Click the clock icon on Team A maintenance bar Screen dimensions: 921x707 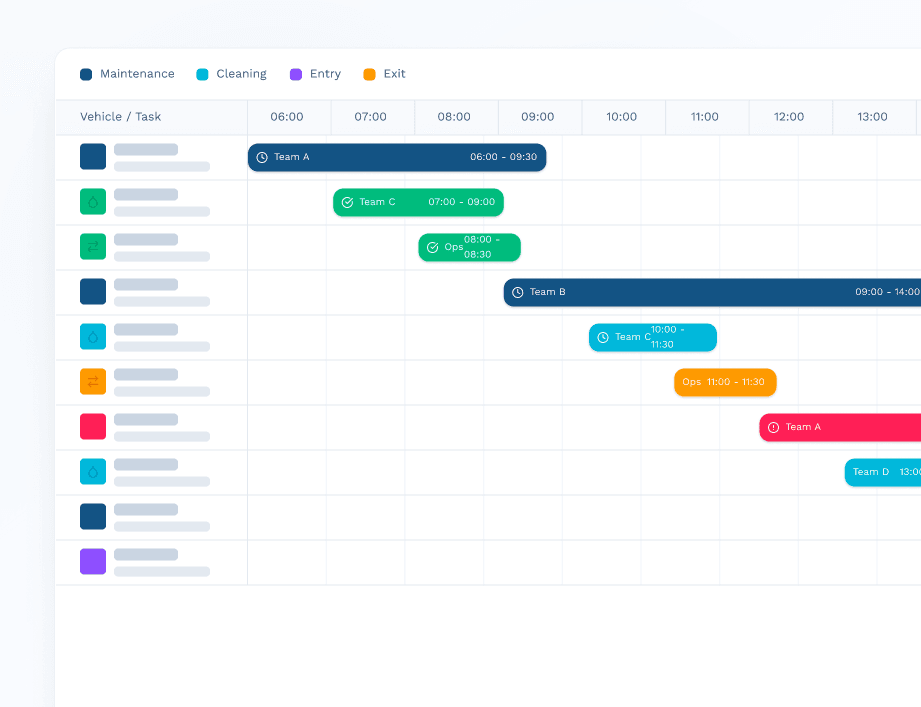[262, 157]
